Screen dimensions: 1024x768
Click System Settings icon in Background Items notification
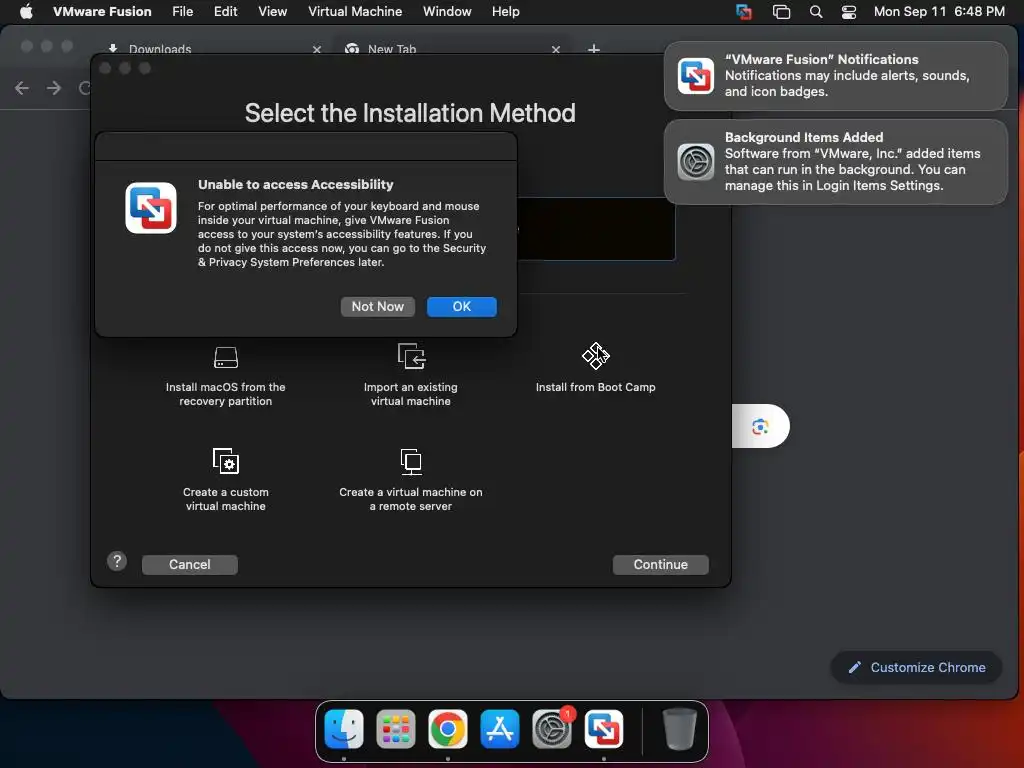tap(696, 161)
